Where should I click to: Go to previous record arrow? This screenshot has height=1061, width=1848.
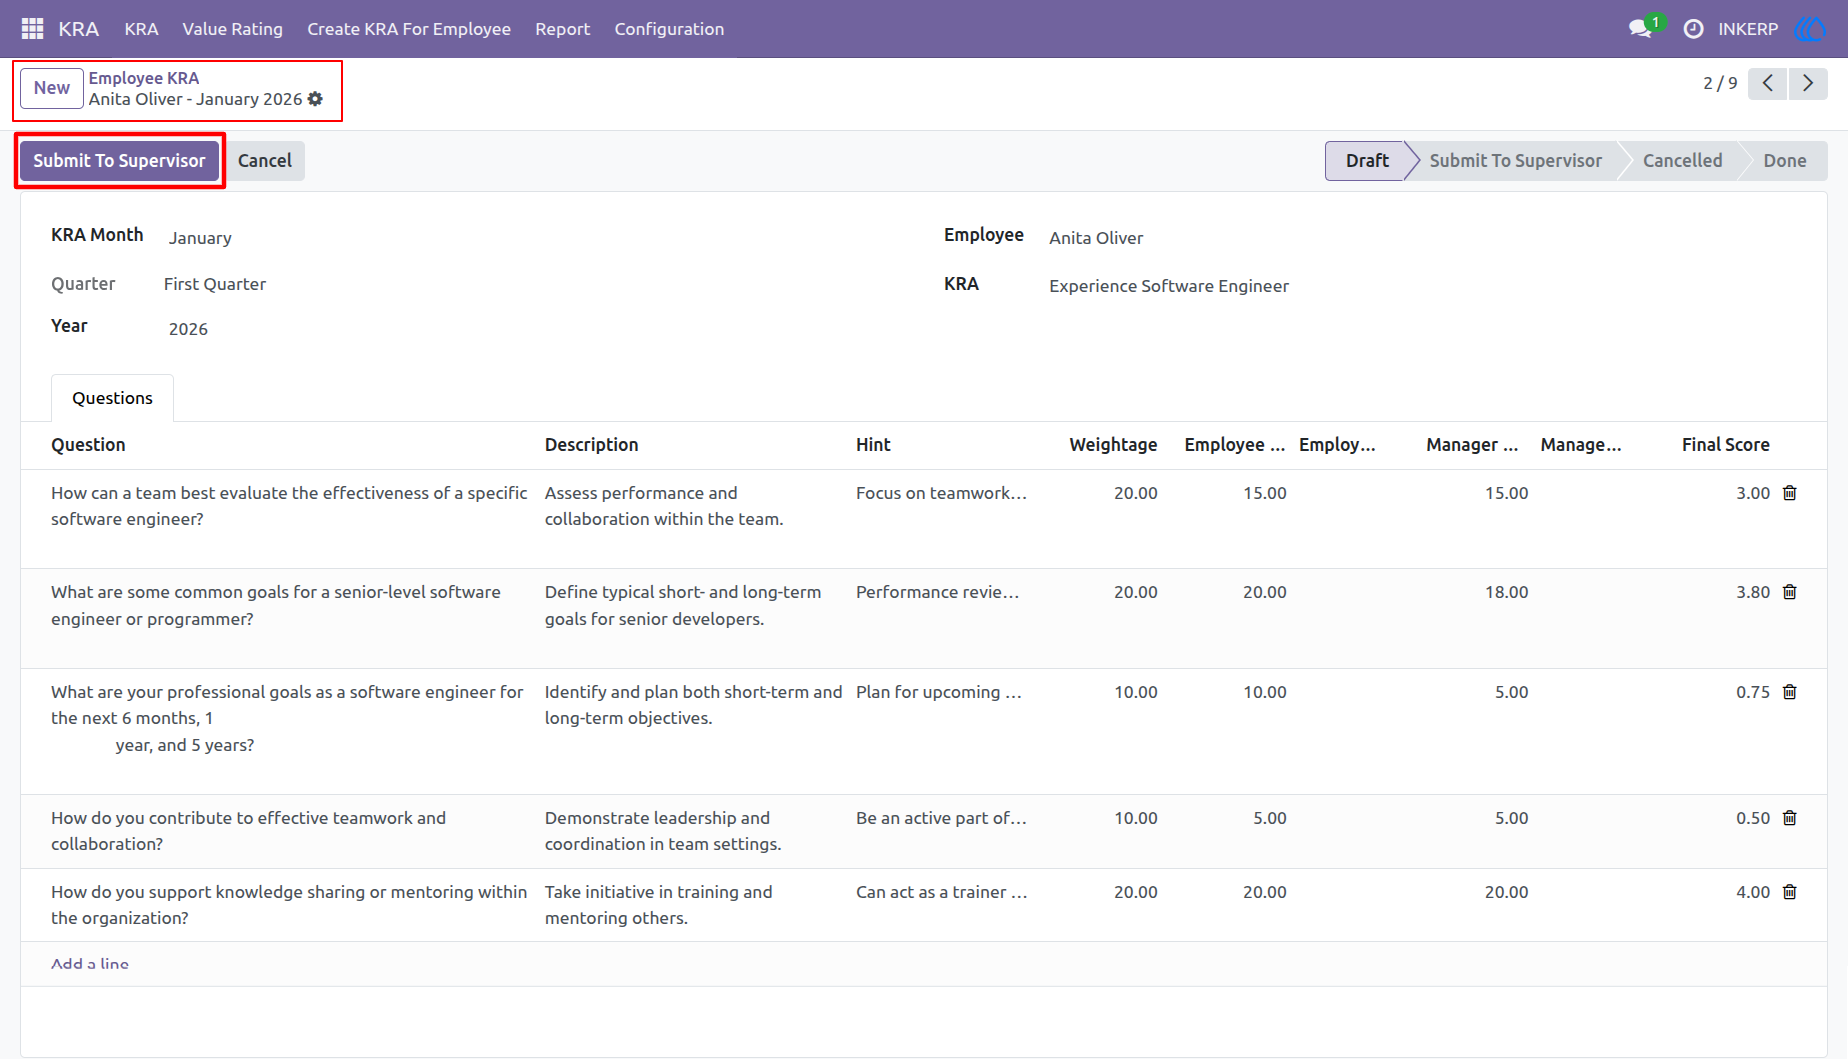point(1768,84)
